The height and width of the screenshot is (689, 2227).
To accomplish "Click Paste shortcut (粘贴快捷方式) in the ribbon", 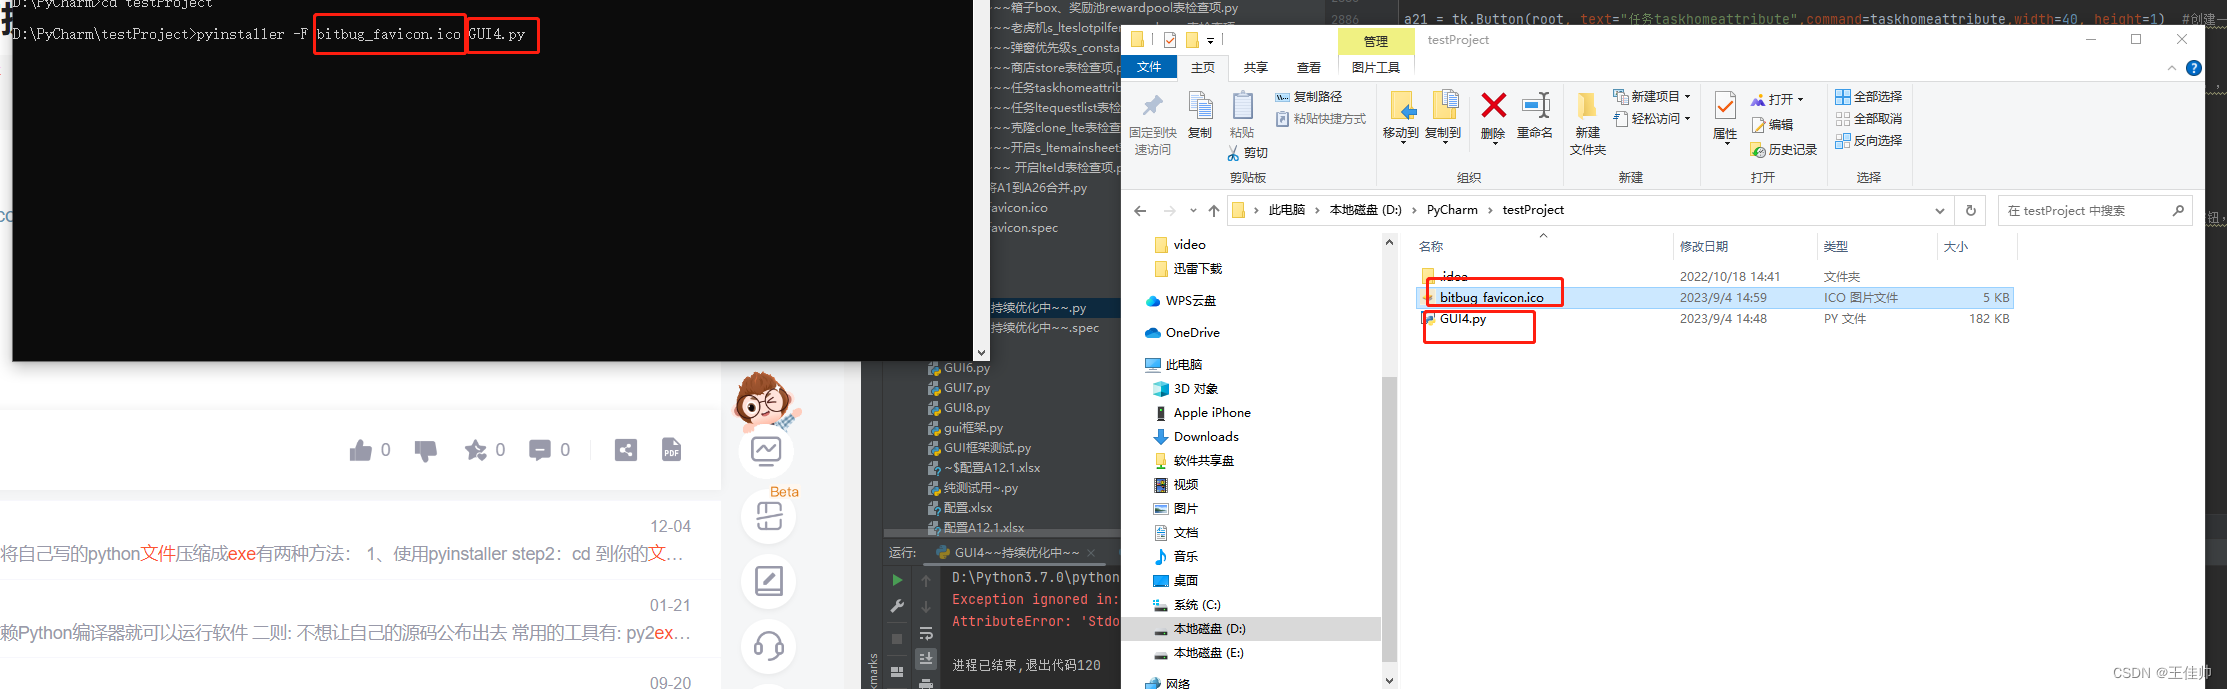I will coord(1321,119).
